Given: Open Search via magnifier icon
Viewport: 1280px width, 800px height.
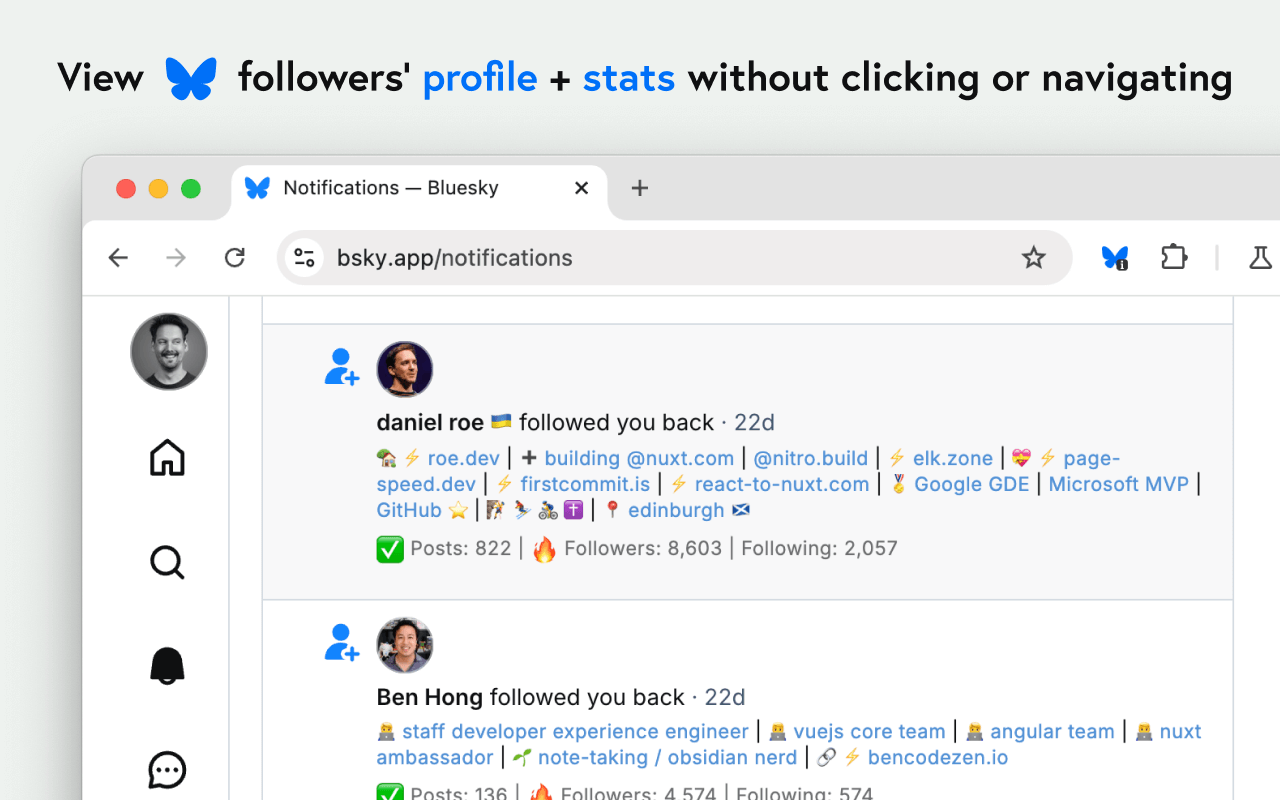Looking at the screenshot, I should tap(167, 563).
